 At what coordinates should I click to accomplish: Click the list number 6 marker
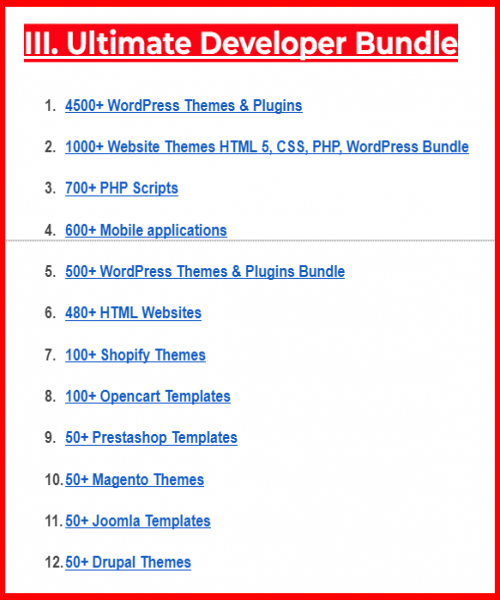tap(50, 313)
